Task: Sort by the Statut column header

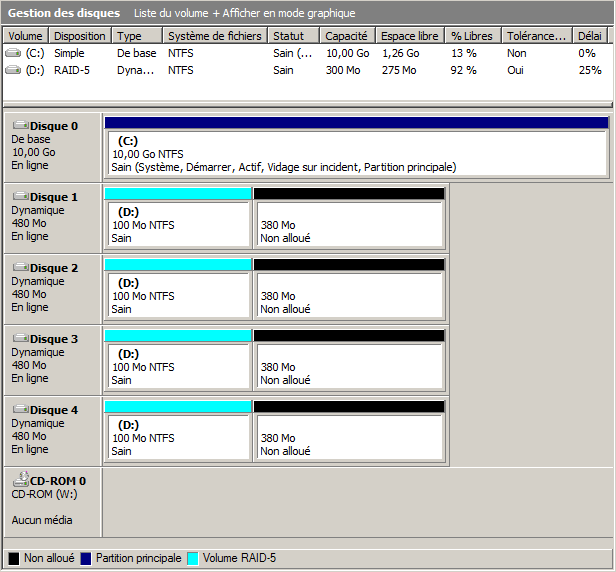Action: 293,36
